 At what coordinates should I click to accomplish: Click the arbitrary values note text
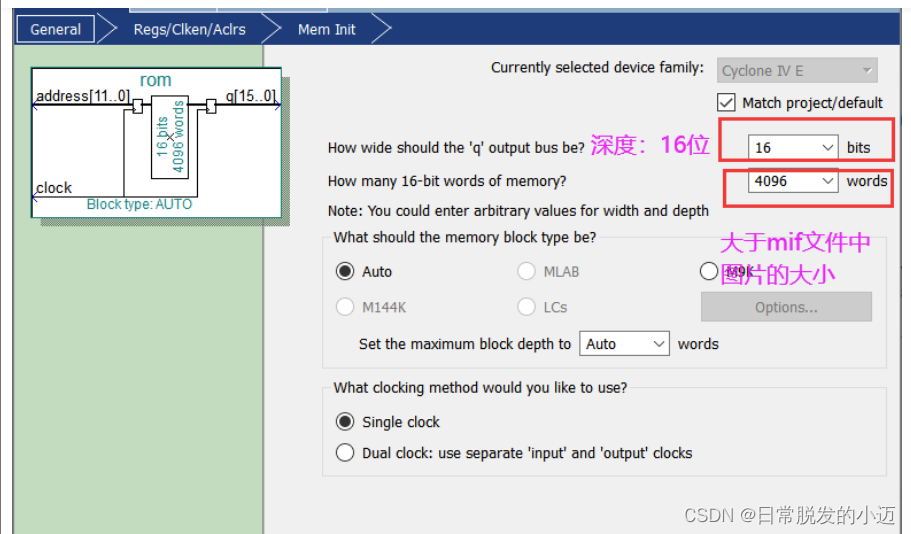(x=518, y=211)
